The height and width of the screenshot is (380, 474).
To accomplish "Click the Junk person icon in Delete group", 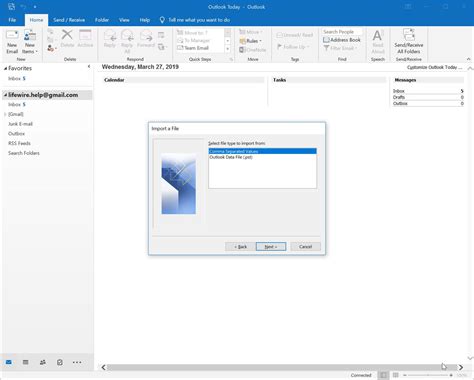I will pos(51,48).
